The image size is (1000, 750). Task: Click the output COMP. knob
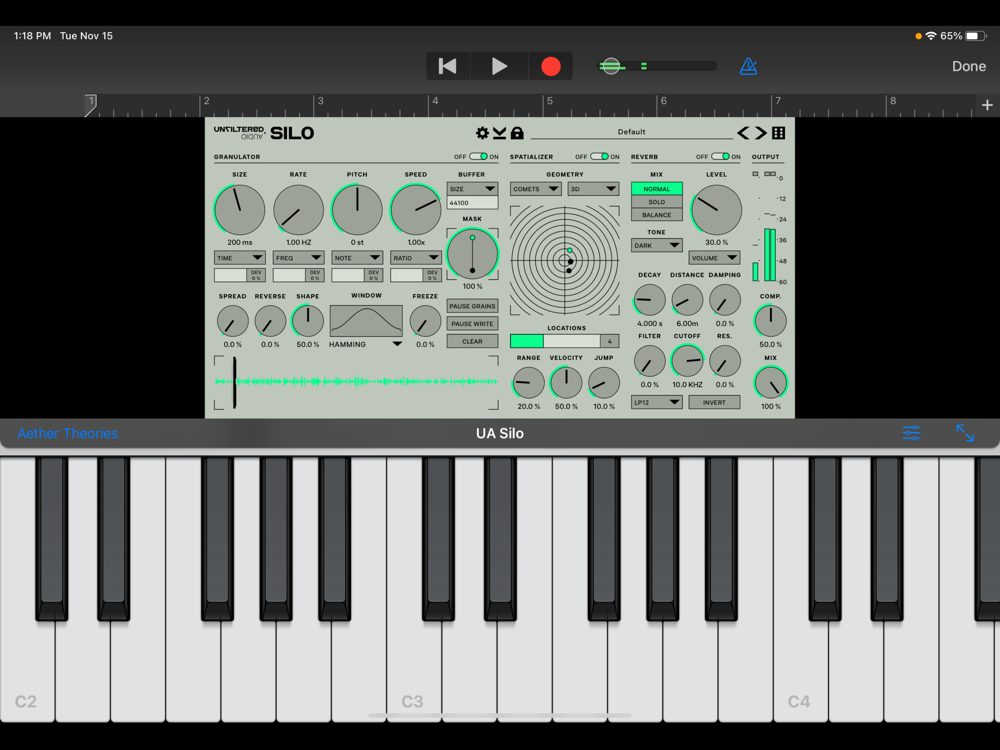click(x=770, y=321)
